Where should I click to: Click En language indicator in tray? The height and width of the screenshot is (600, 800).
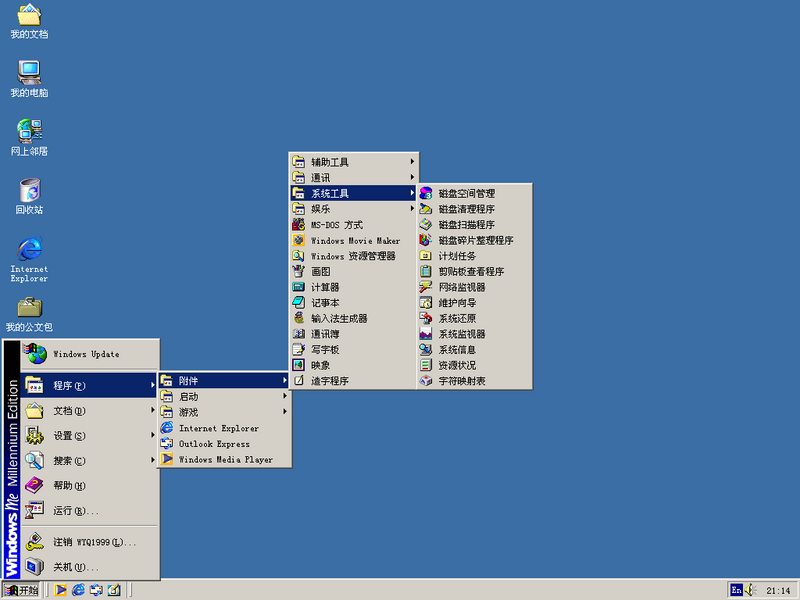(x=736, y=590)
